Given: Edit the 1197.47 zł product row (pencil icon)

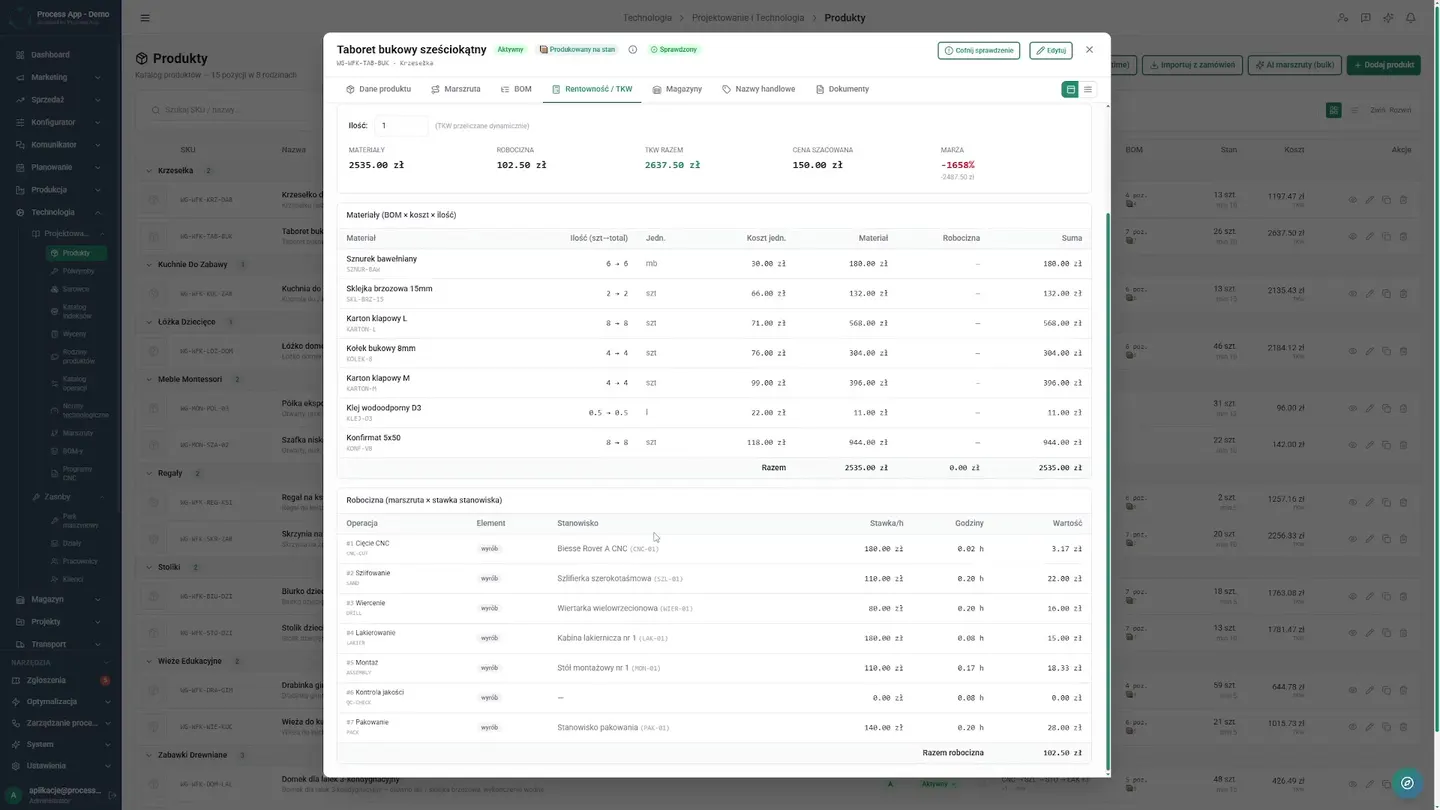Looking at the screenshot, I should (x=1370, y=200).
